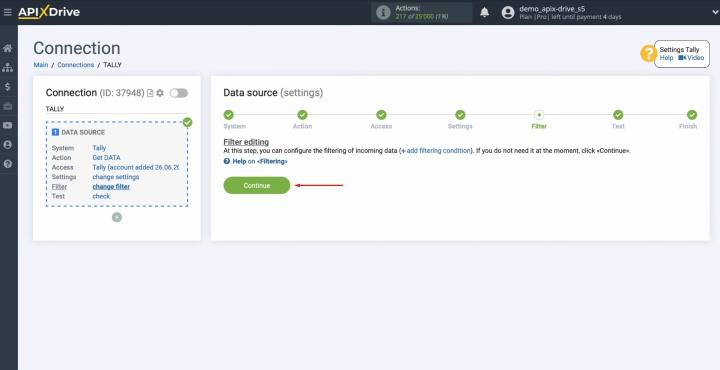The image size is (720, 370).
Task: Toggle the connection on/off switch
Action: 179,93
